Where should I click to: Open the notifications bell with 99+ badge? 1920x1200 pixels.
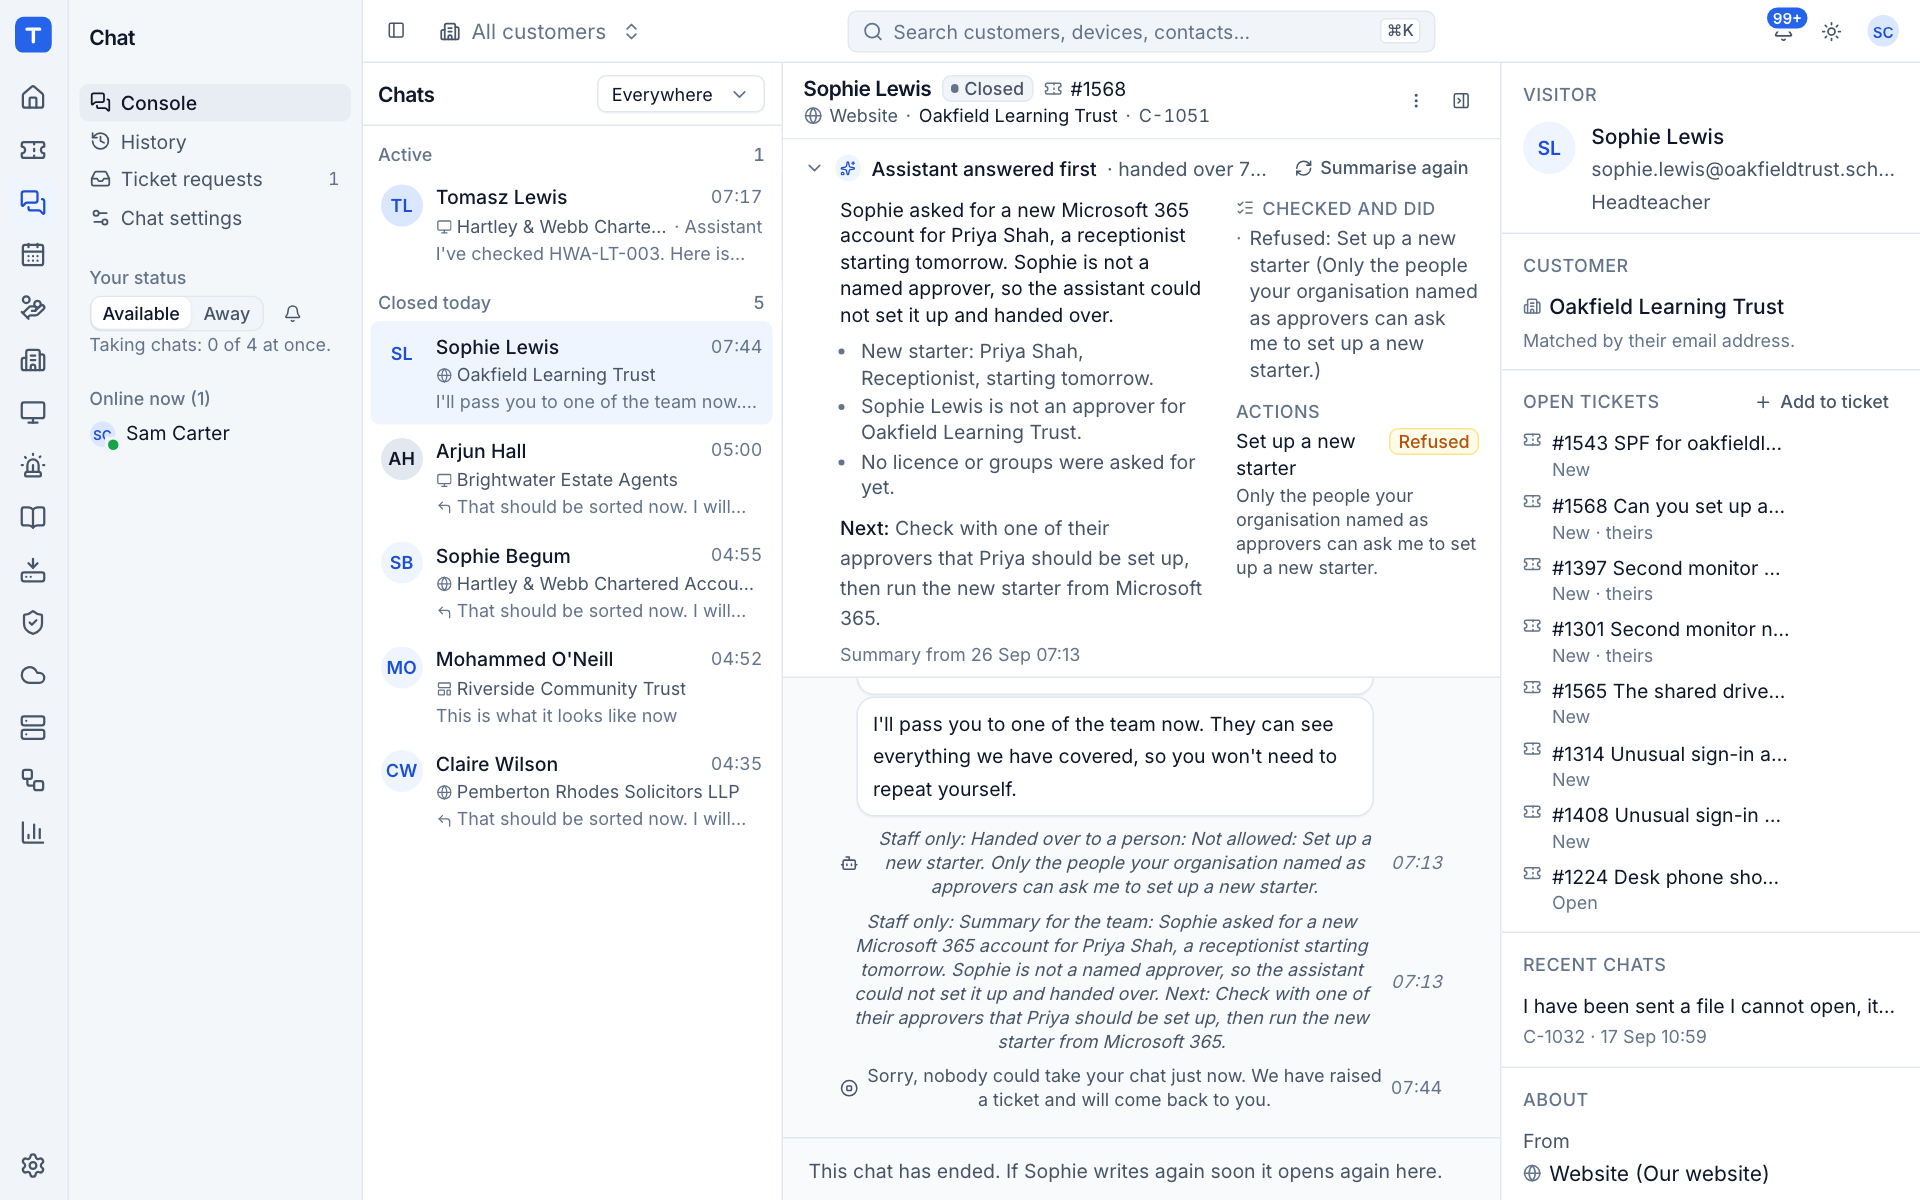(1783, 32)
